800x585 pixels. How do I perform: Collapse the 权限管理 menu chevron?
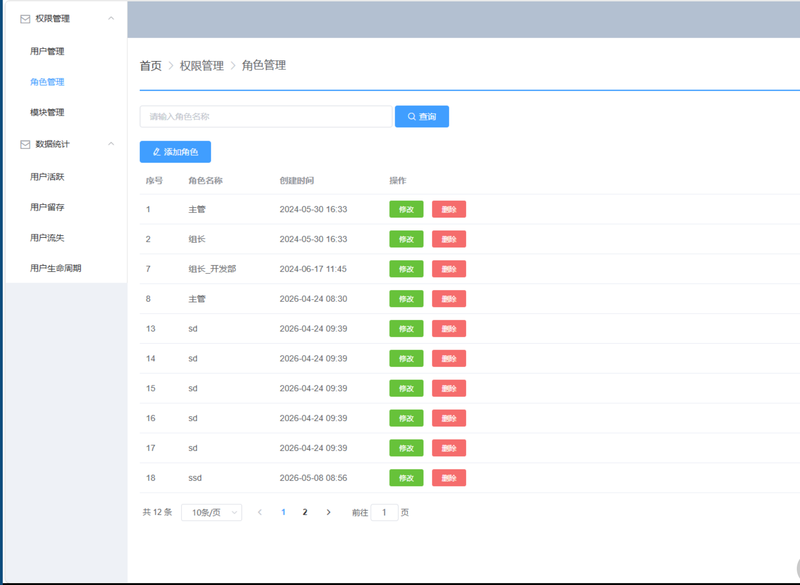click(x=111, y=18)
